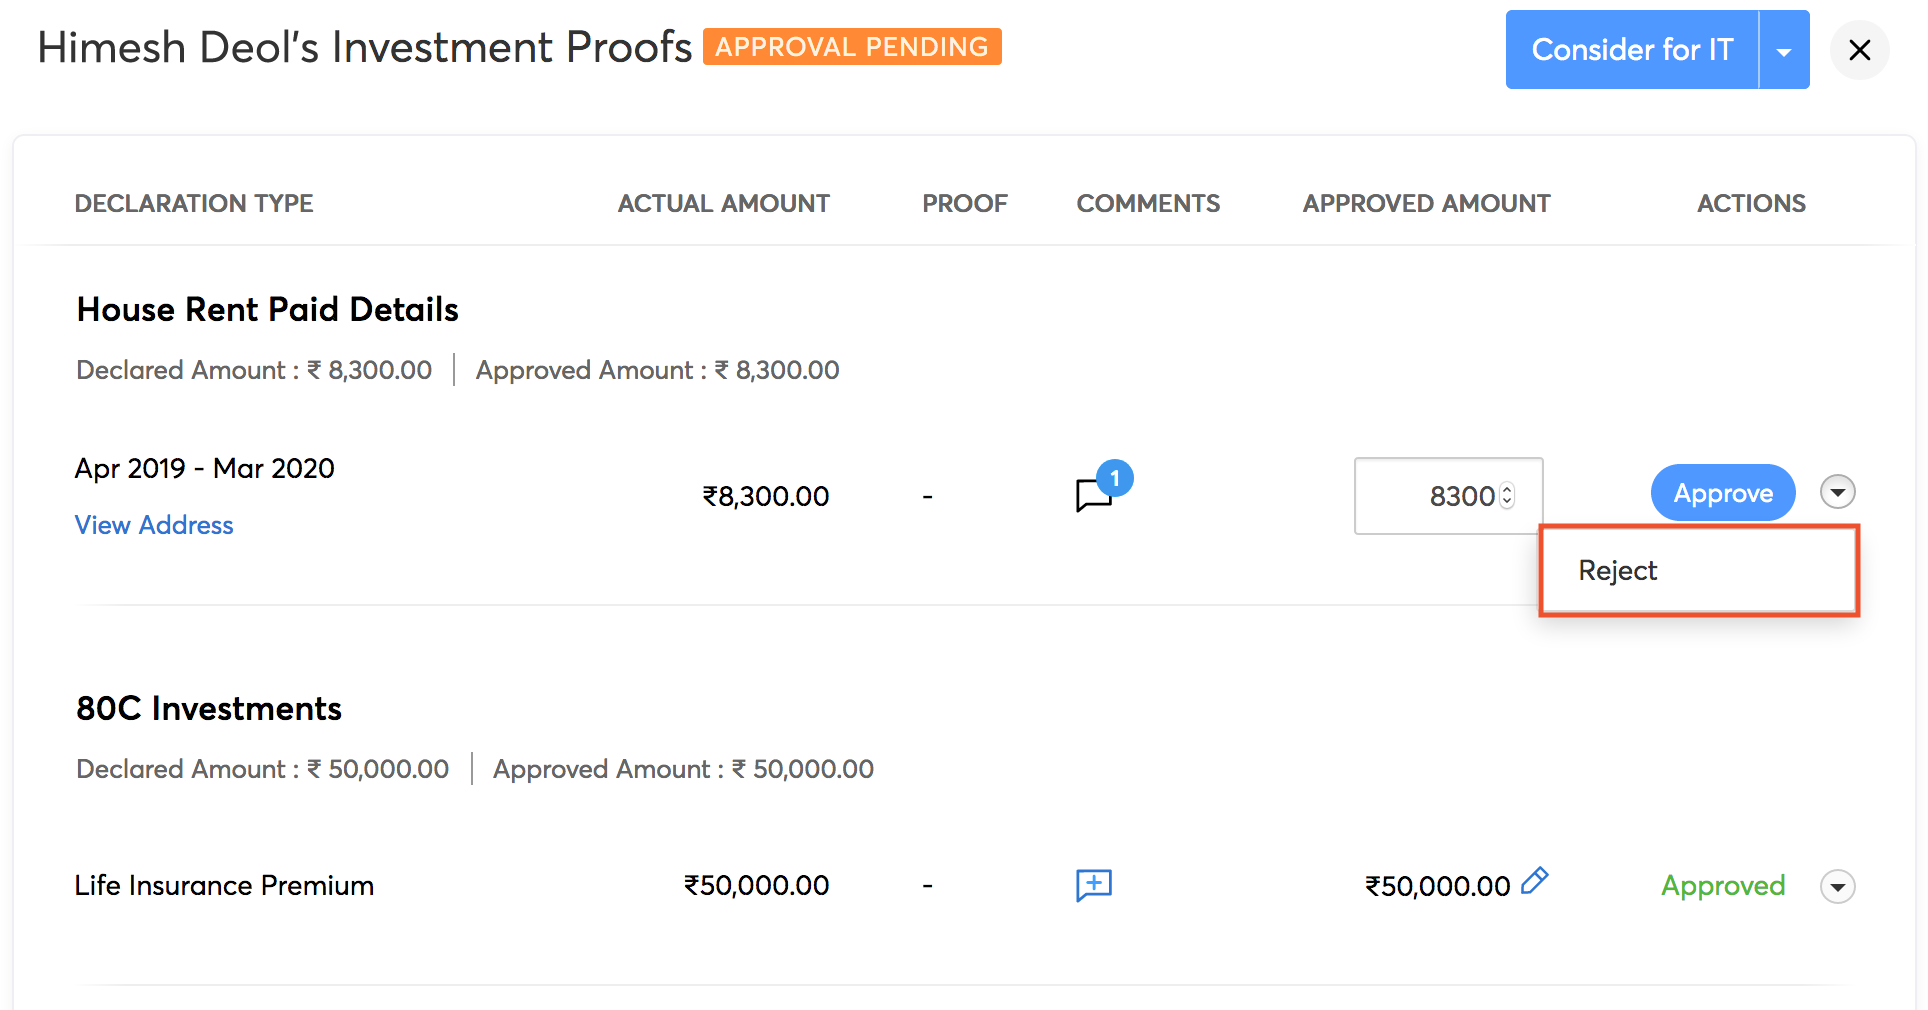Select Reject from the actions menu
The image size is (1928, 1010).
point(1617,570)
